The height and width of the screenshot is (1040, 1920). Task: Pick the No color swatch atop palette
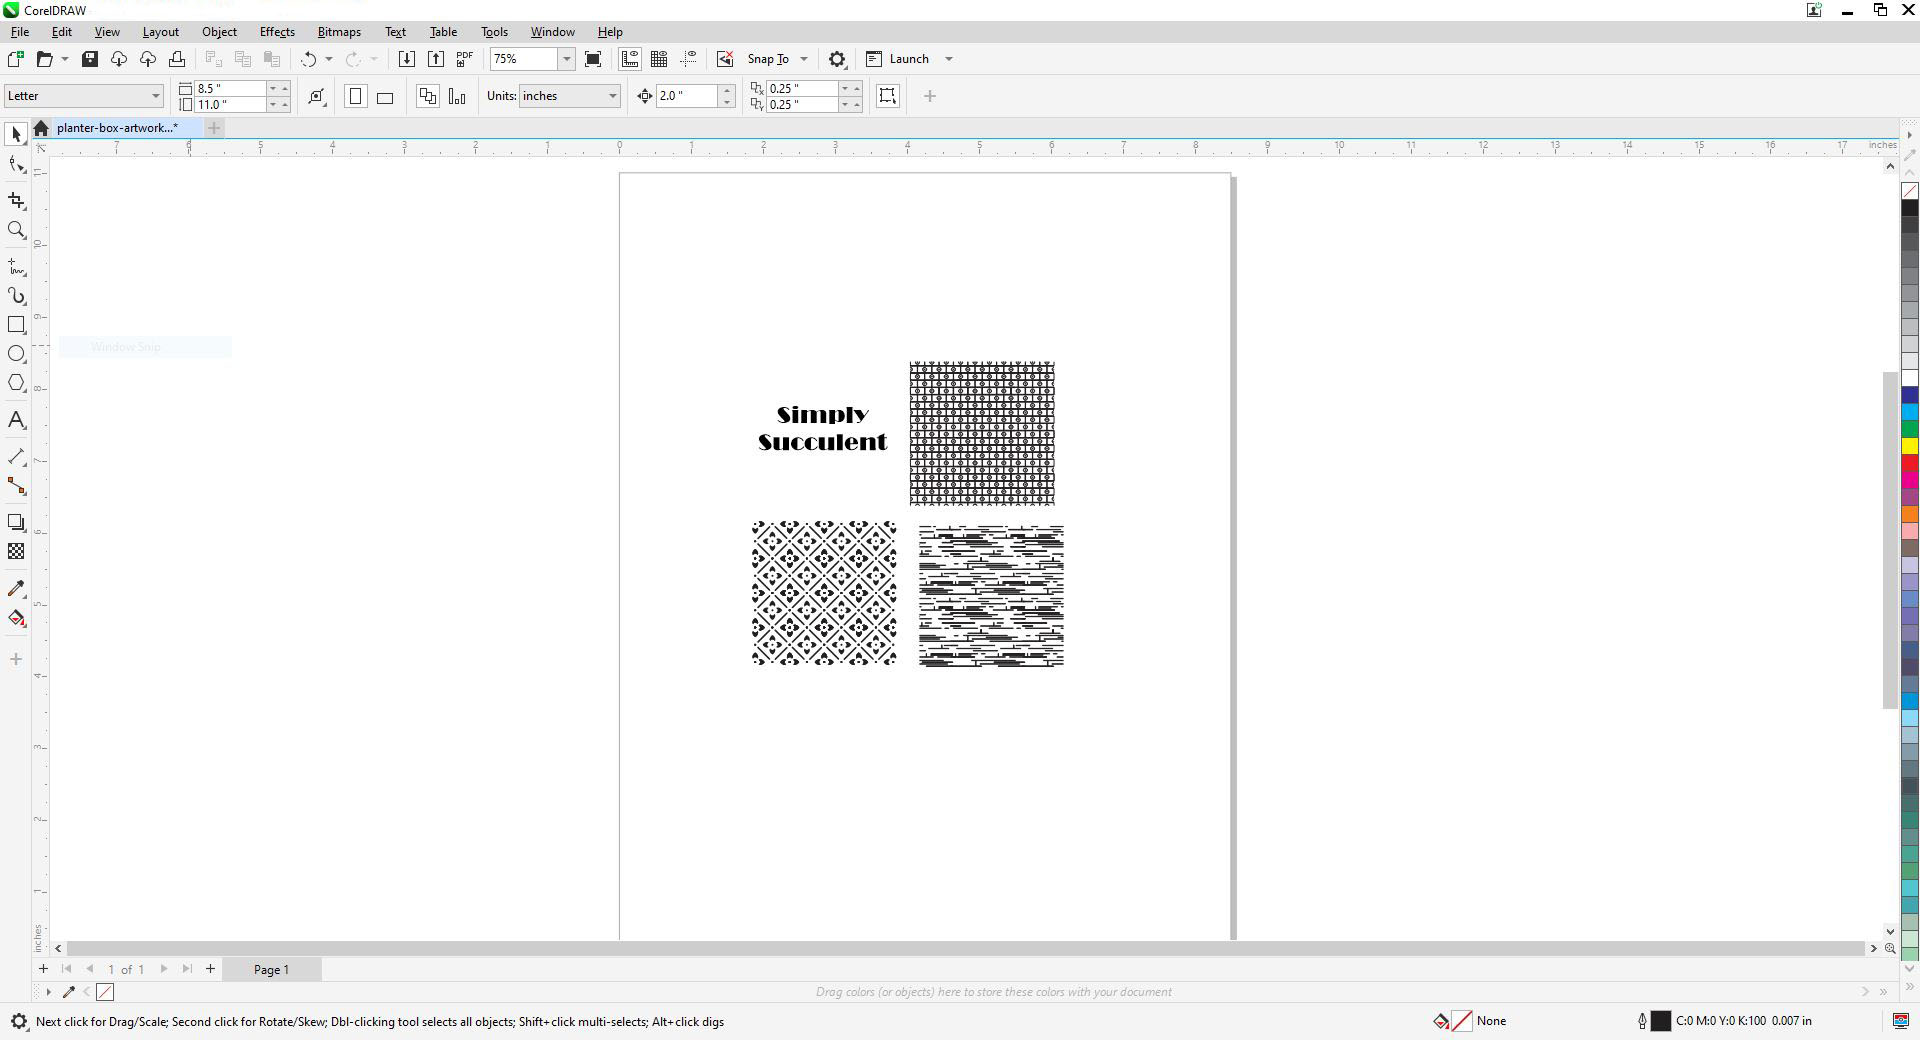(1909, 191)
